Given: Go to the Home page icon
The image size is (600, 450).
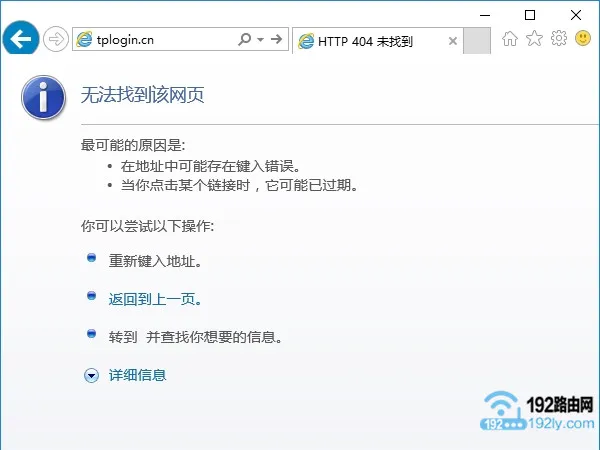Looking at the screenshot, I should coord(510,39).
